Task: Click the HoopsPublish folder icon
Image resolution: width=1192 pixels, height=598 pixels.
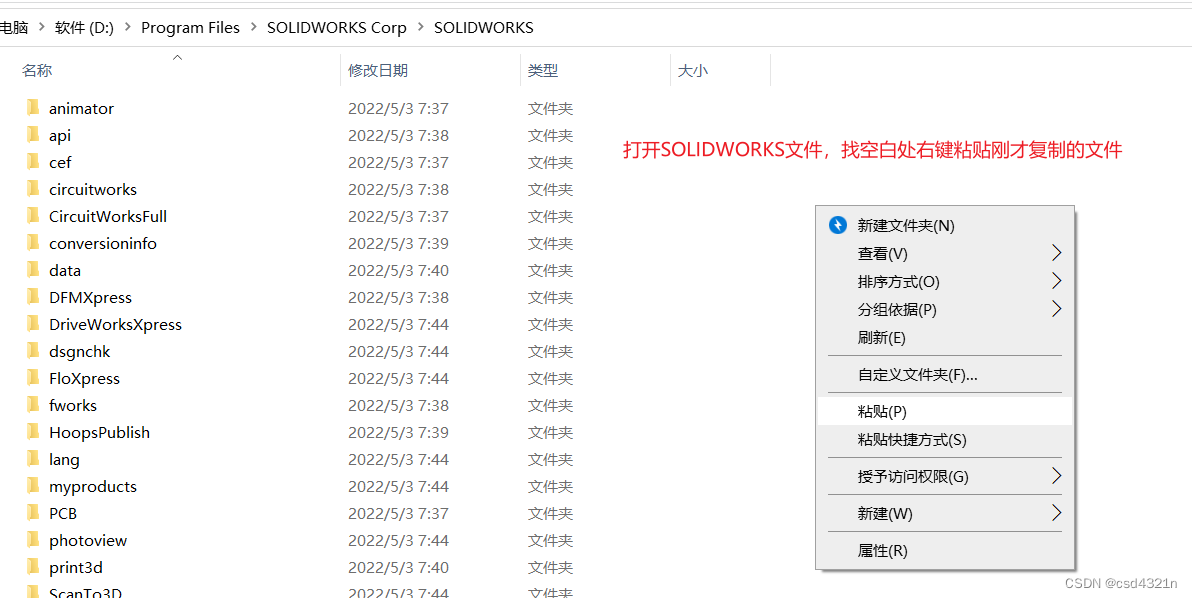Action: click(x=33, y=432)
